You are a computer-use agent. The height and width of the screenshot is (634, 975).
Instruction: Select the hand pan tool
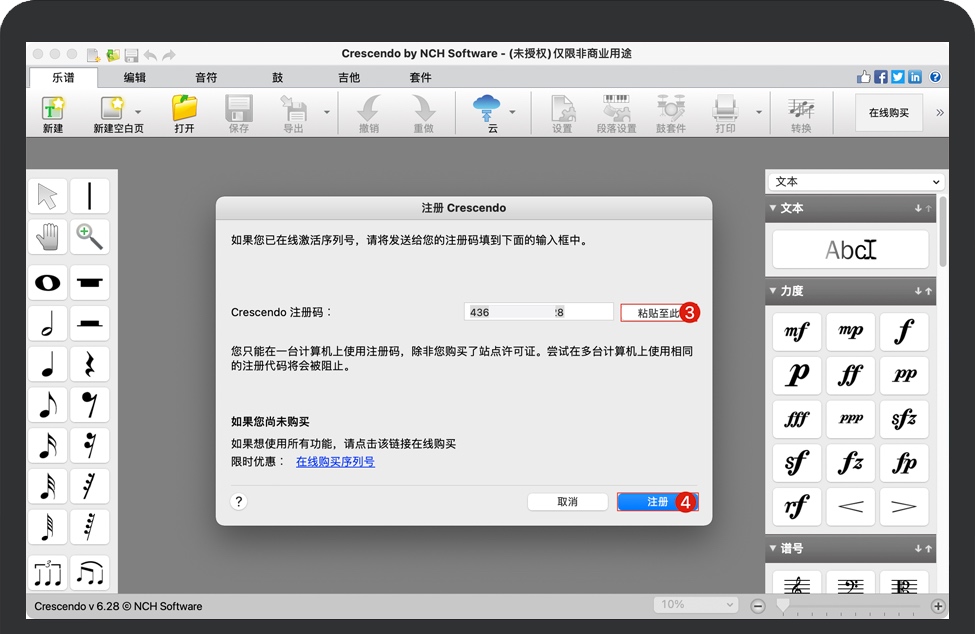(47, 238)
